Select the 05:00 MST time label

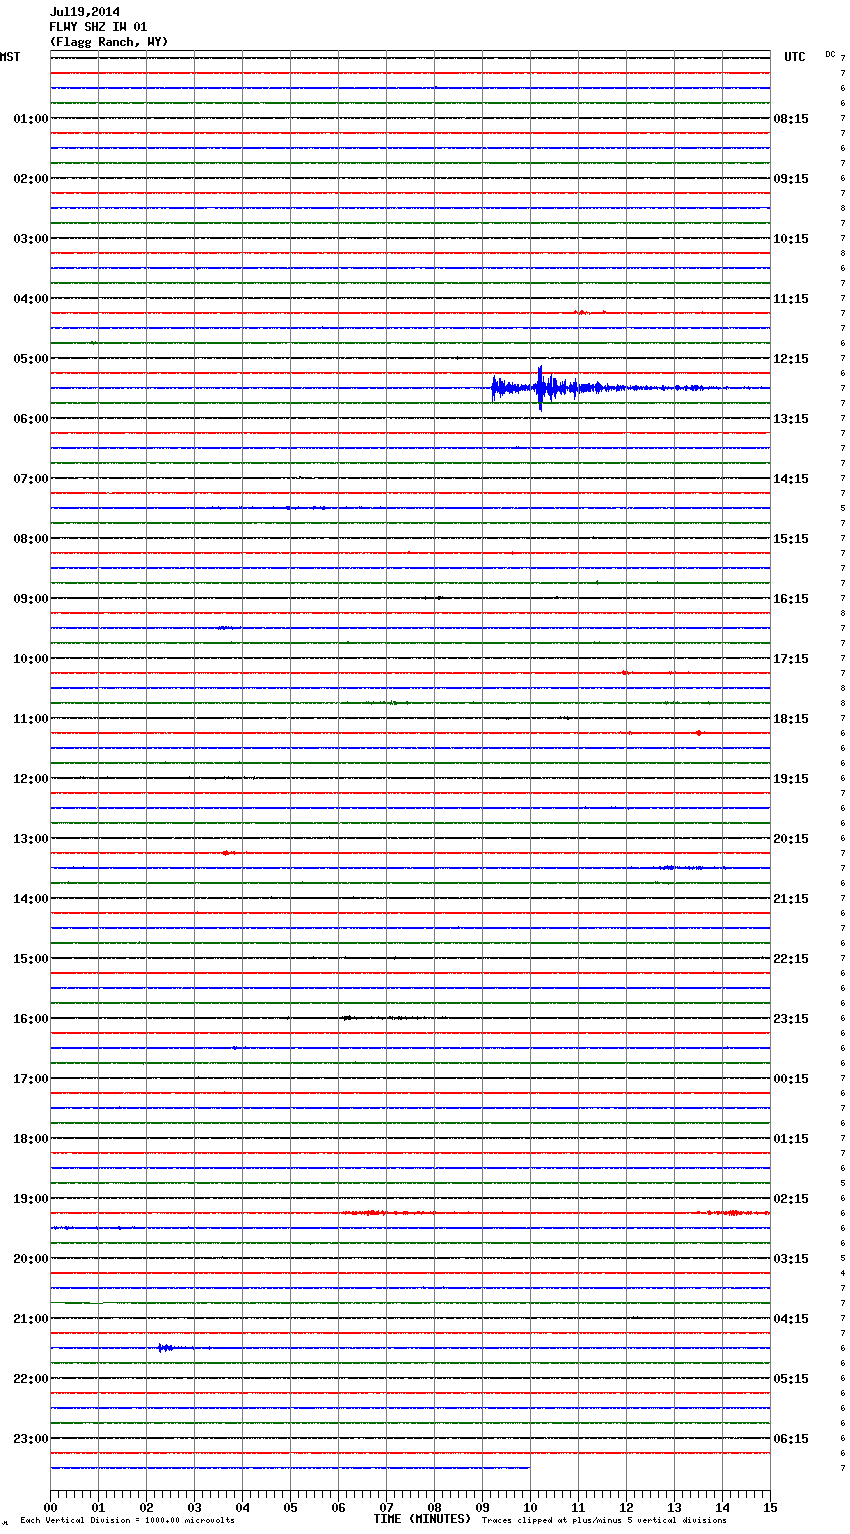(x=31, y=359)
